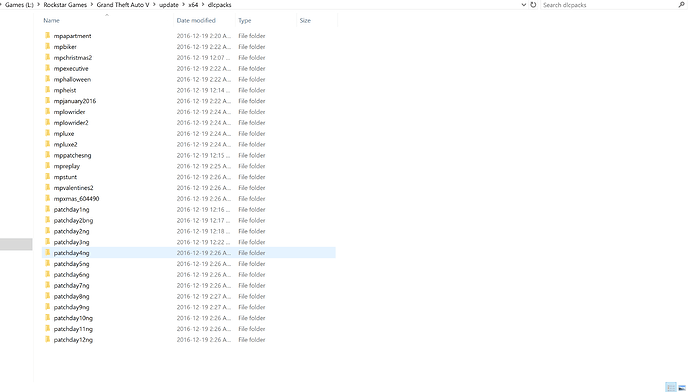The width and height of the screenshot is (690, 392).
Task: Click the mppatchesng folder icon
Action: (48, 155)
